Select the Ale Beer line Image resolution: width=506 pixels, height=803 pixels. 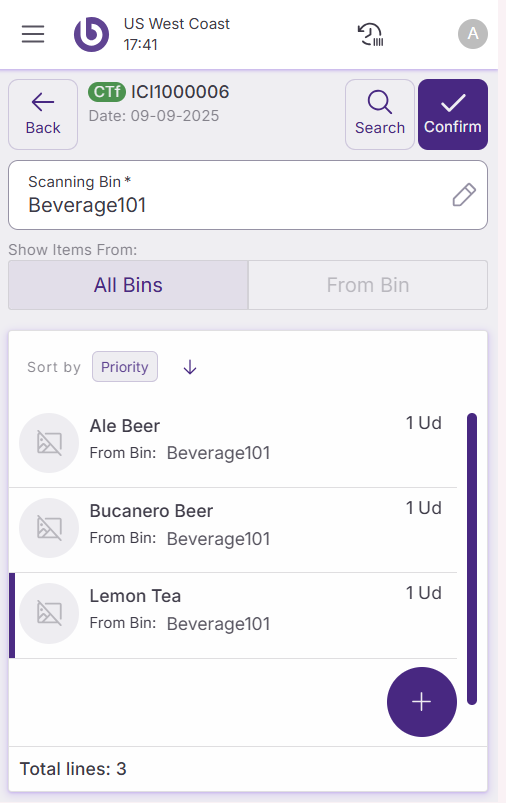tap(233, 444)
